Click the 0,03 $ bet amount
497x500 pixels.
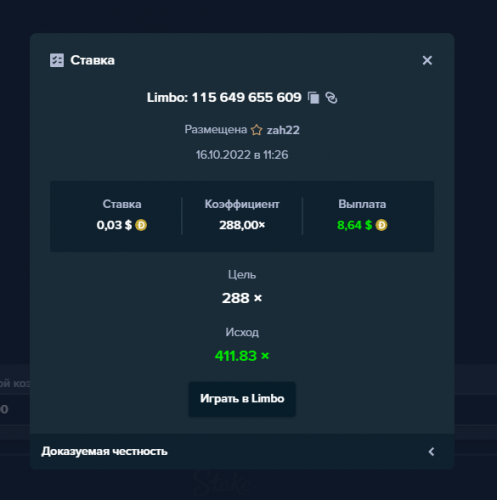tap(114, 225)
